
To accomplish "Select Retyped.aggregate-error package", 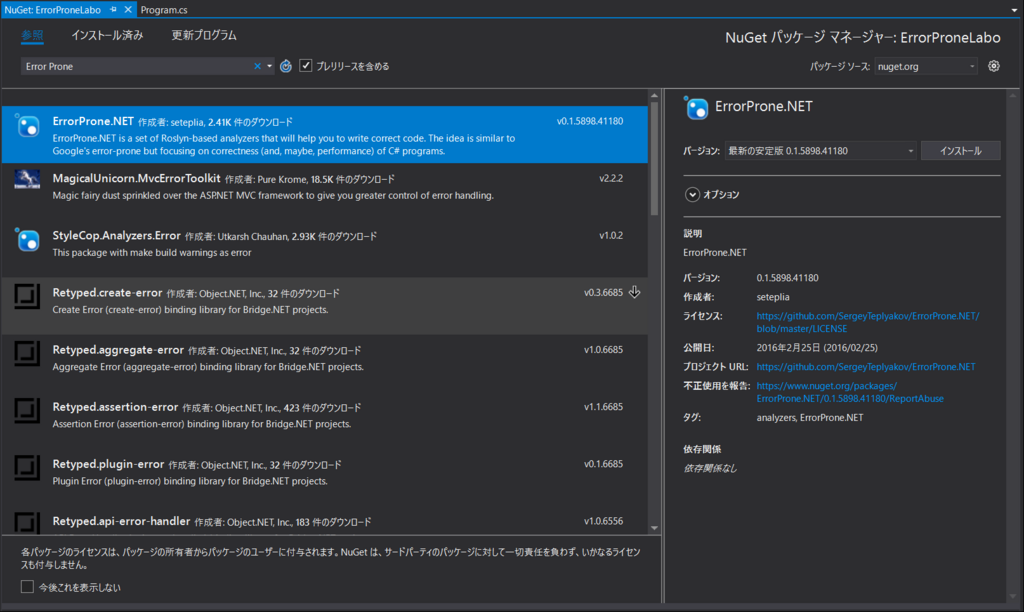I will pos(325,363).
